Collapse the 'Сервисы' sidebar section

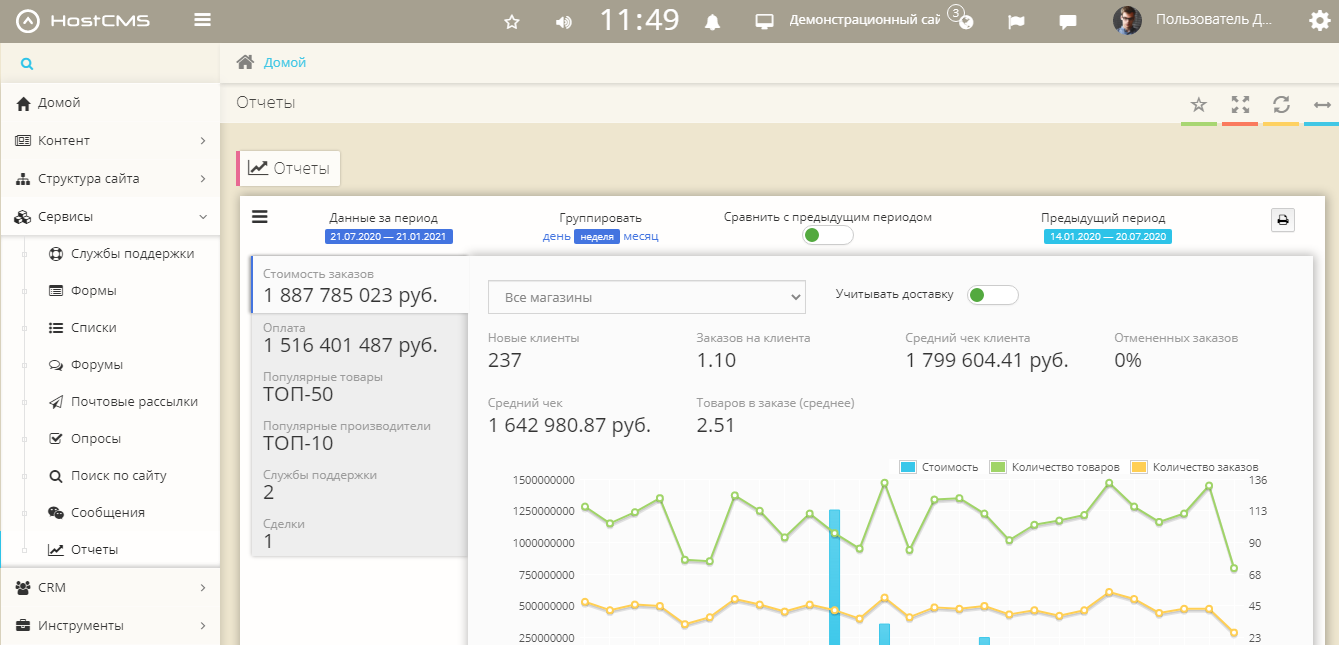click(x=110, y=216)
